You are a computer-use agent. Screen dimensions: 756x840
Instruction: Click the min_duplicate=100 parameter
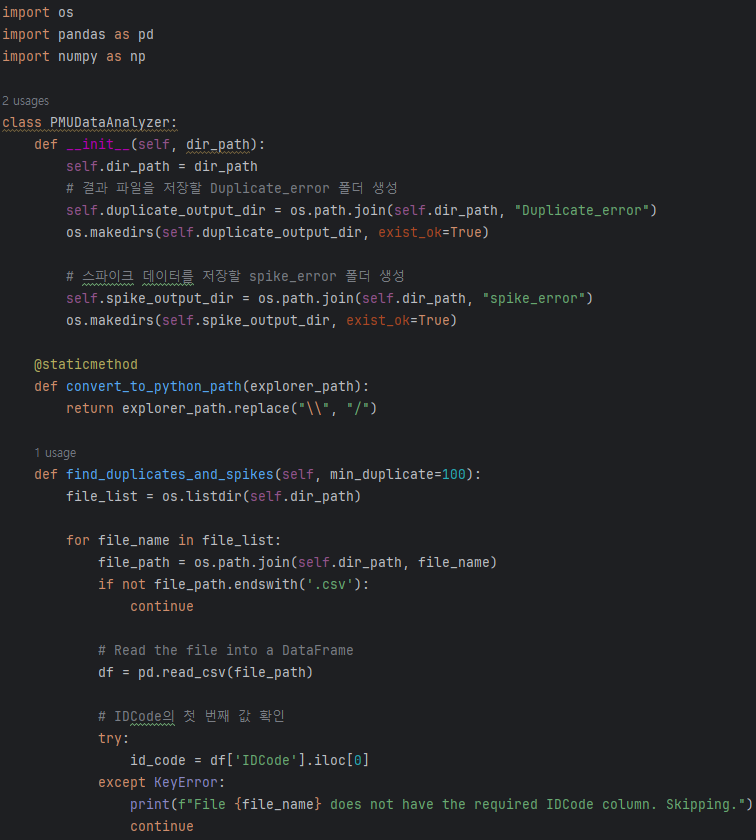point(398,474)
